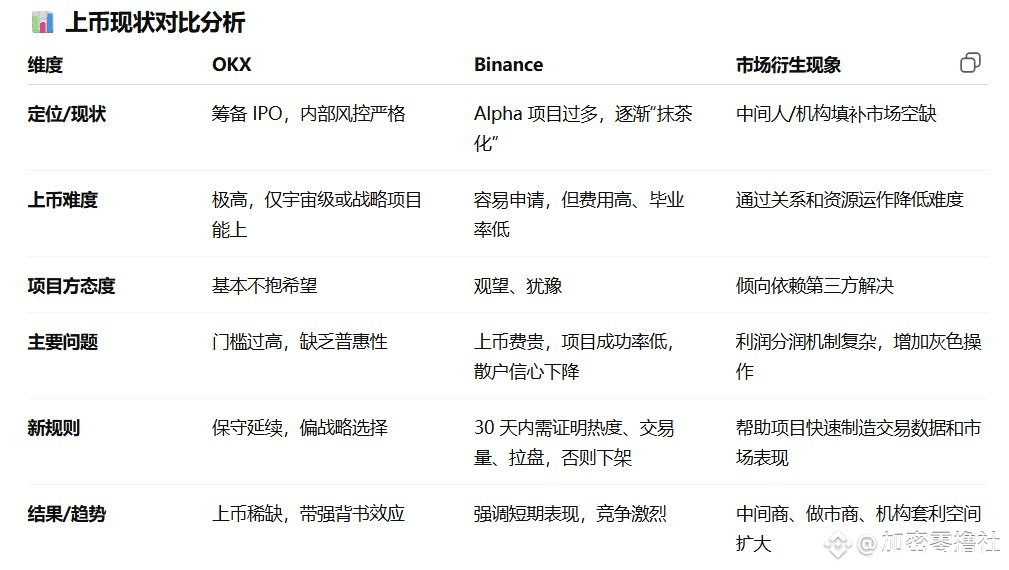
Task: Click the 倾向依赖第三方解决 cell
Action: 815,286
